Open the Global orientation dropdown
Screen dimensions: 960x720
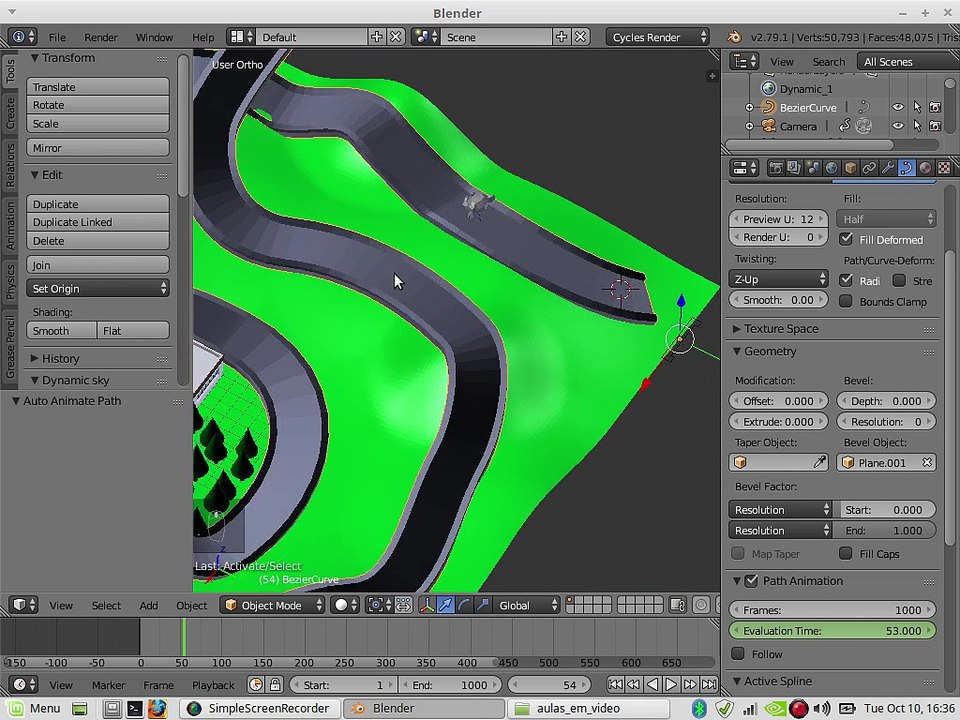click(527, 605)
